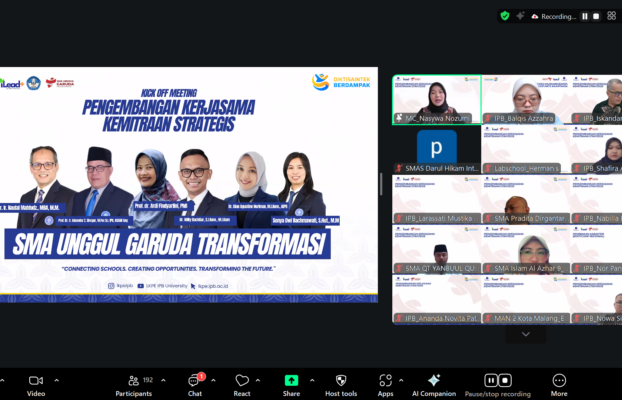This screenshot has height=400, width=622.
Task: Open the More options menu
Action: [559, 385]
